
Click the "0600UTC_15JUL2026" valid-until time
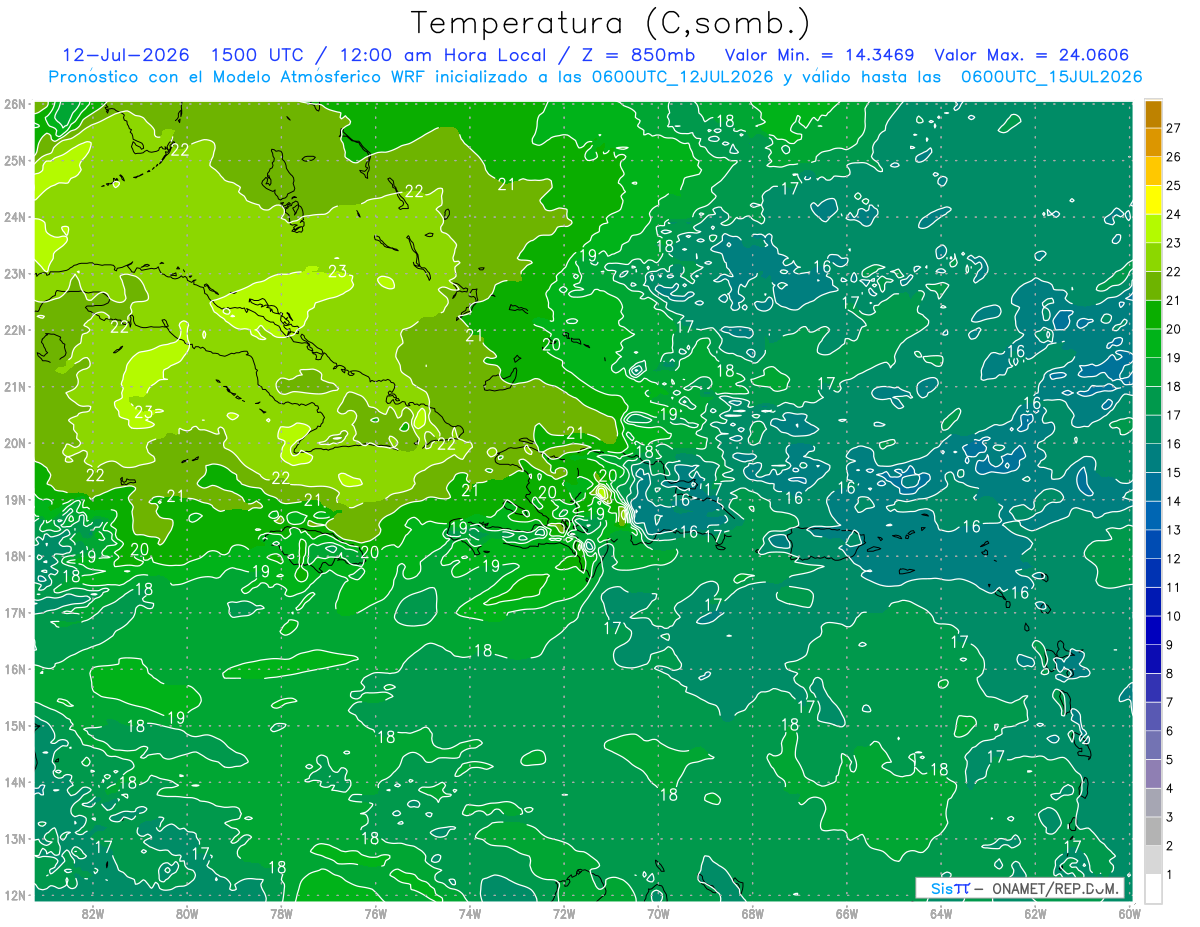(1051, 77)
